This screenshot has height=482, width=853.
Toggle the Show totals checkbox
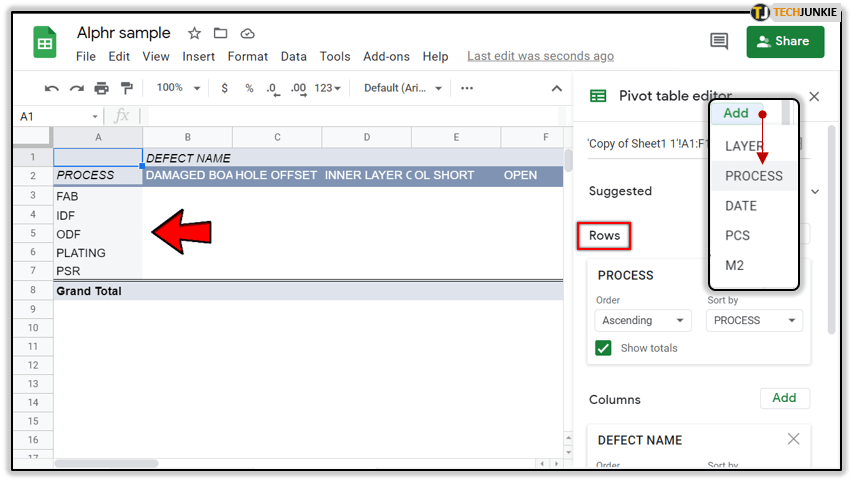tap(603, 348)
